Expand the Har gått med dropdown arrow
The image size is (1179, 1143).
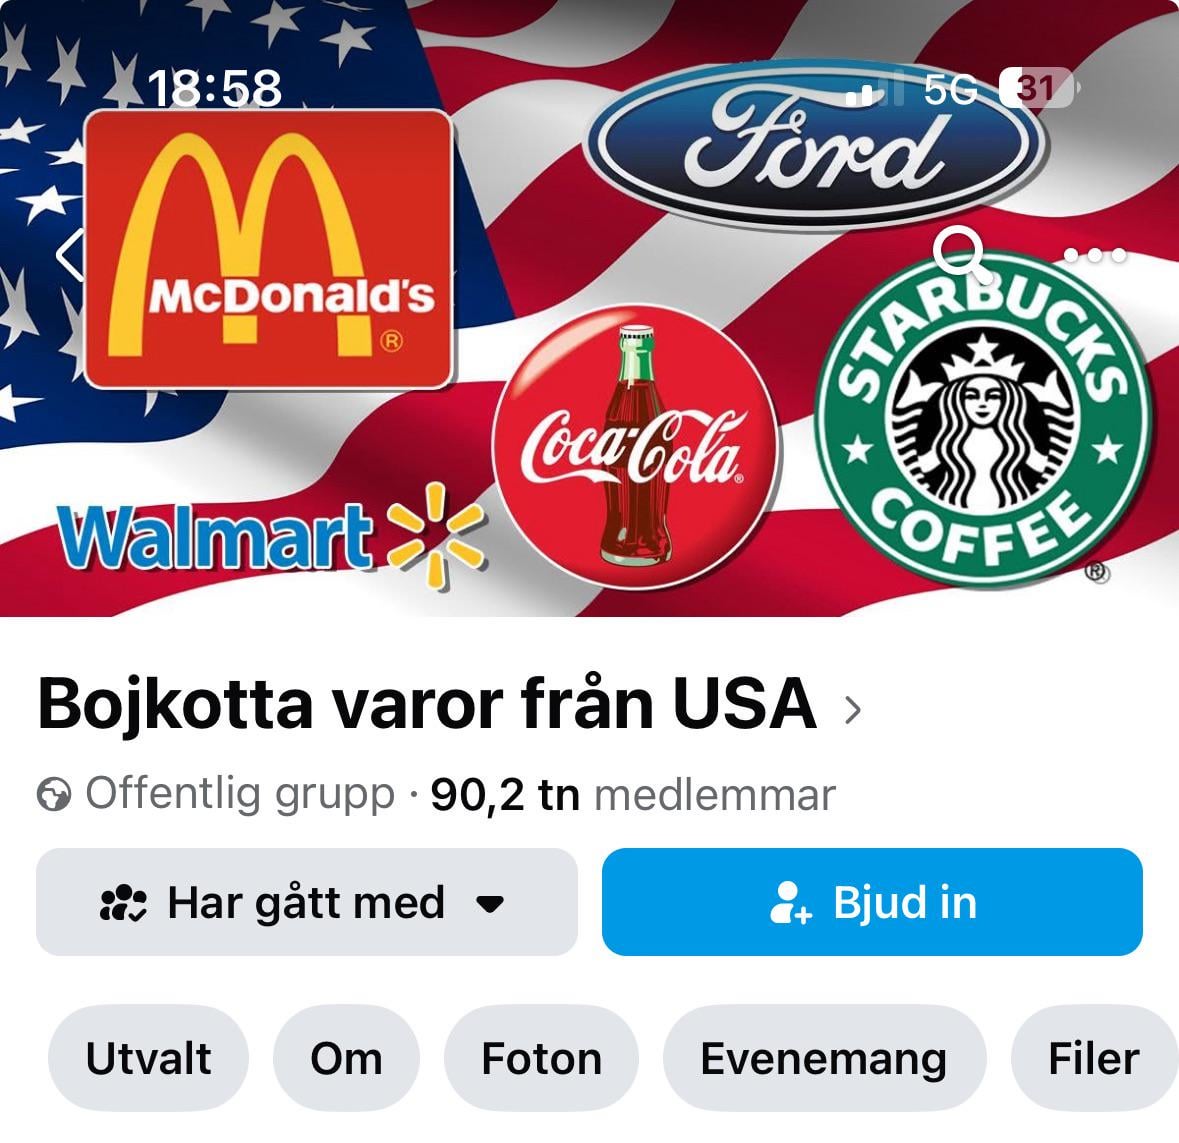(x=490, y=903)
